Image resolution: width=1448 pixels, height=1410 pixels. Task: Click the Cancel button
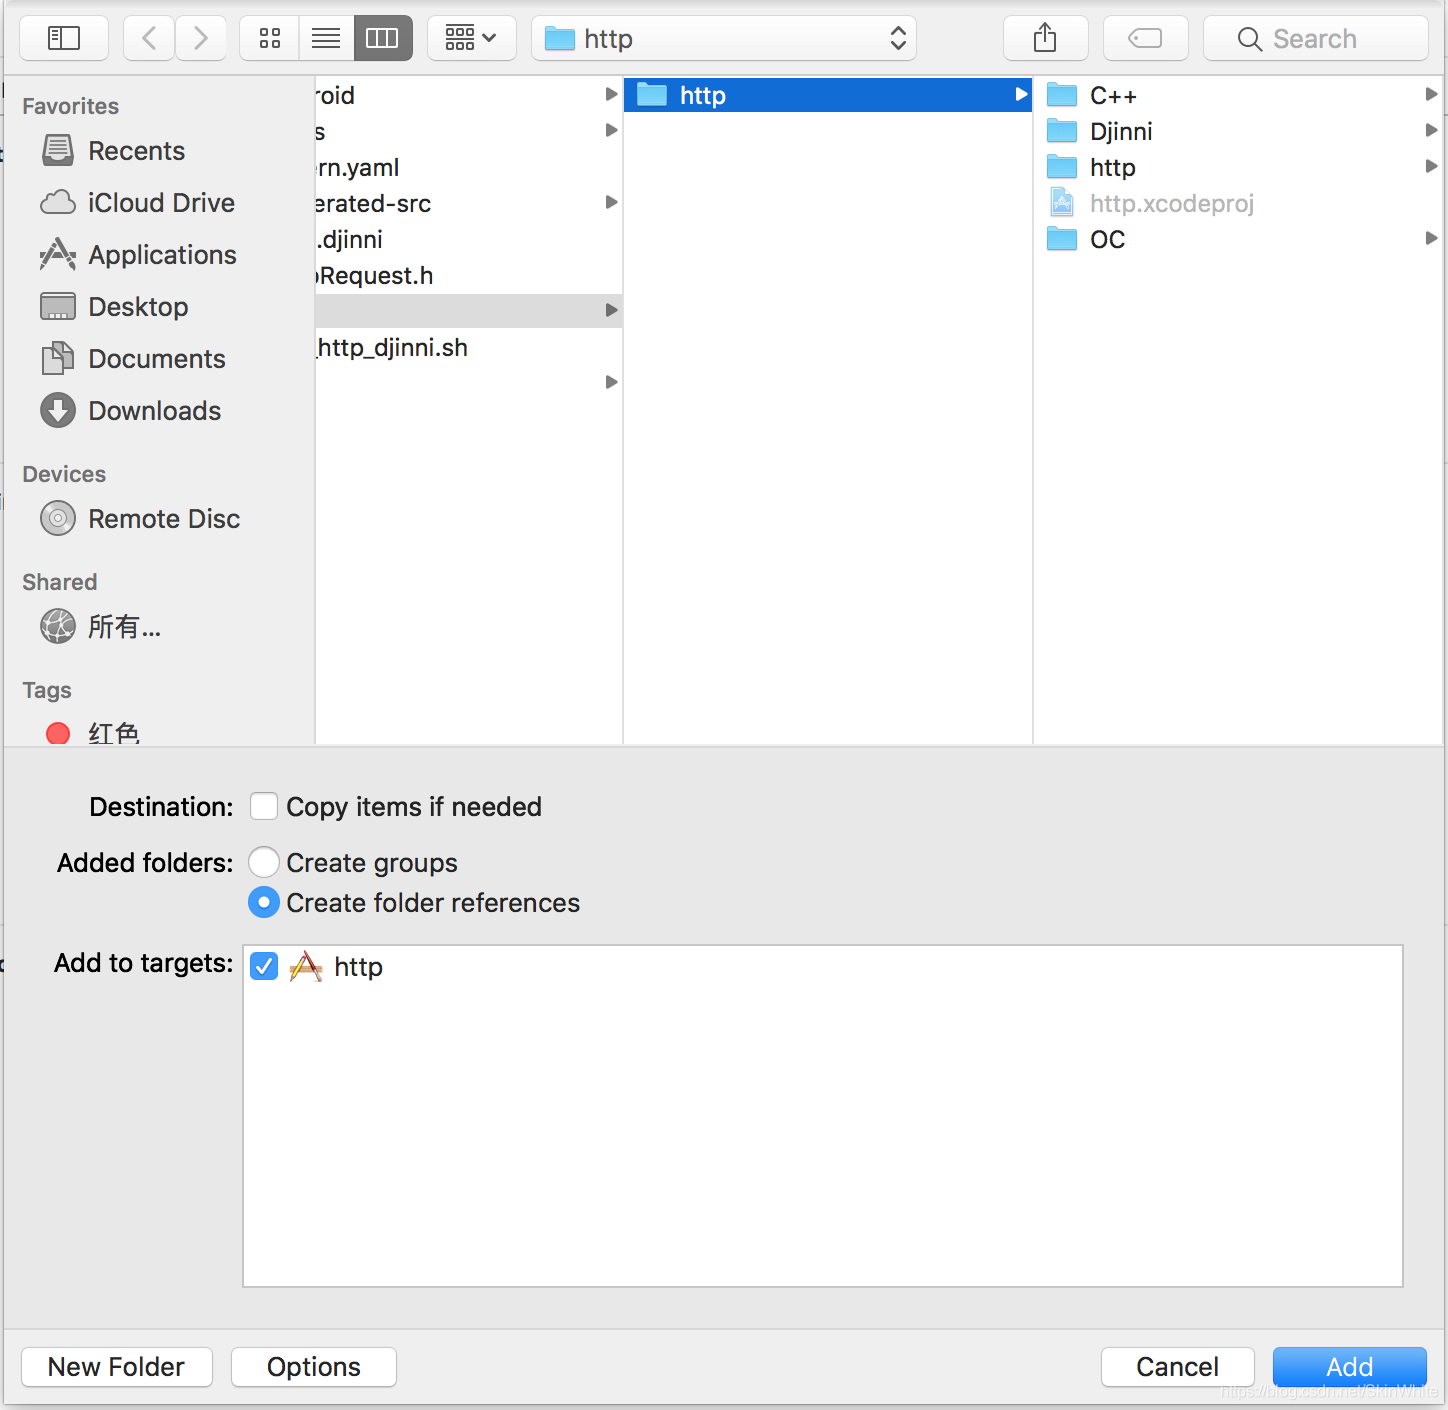(x=1178, y=1367)
